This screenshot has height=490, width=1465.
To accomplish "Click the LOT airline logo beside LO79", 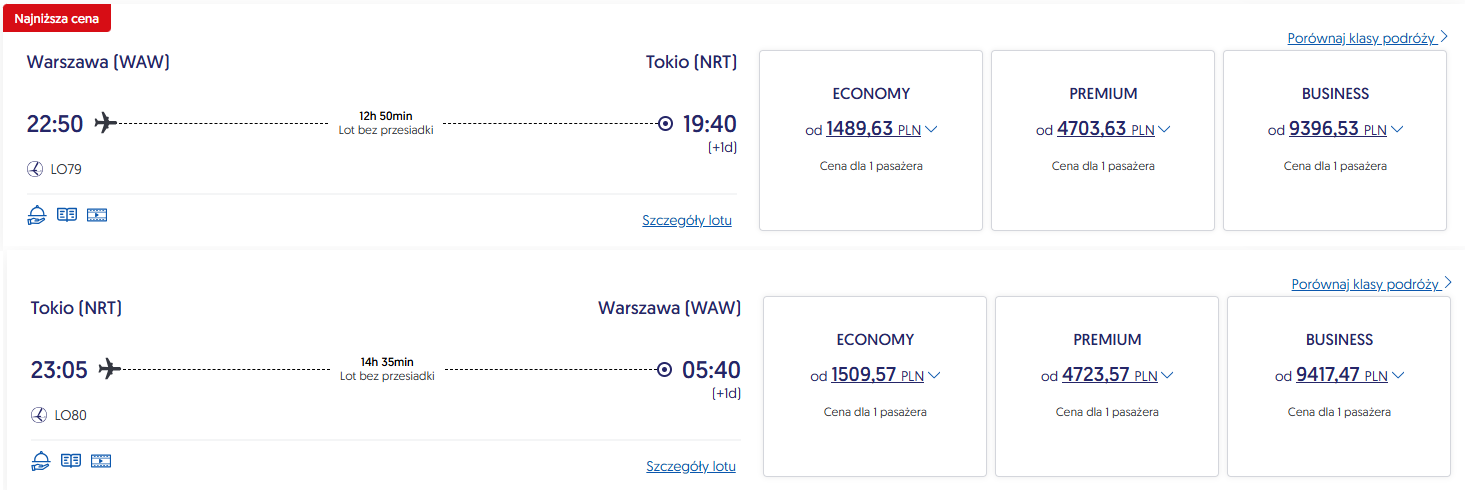I will pyautogui.click(x=35, y=169).
